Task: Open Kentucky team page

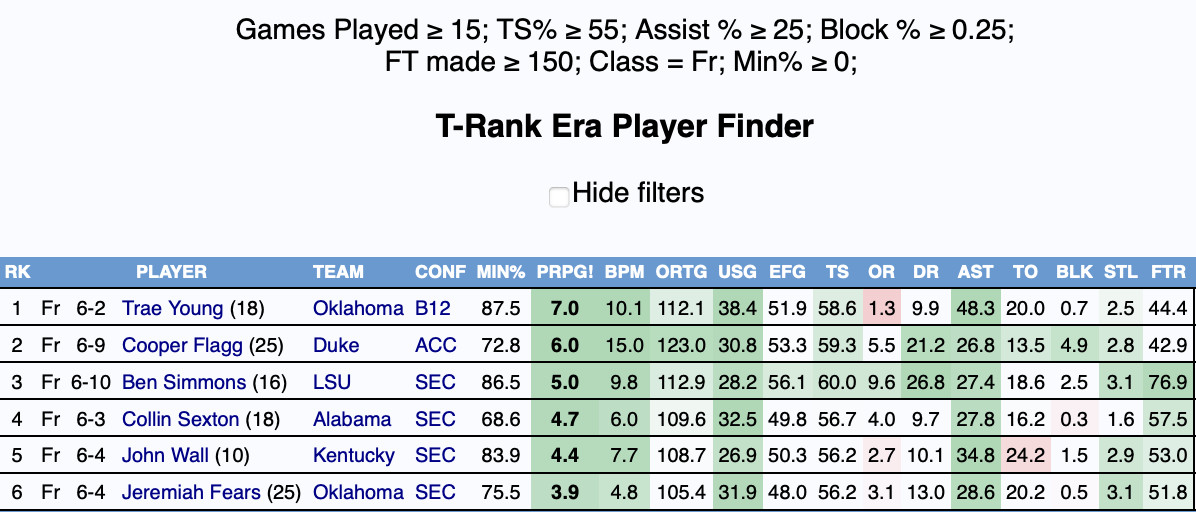Action: tap(353, 456)
